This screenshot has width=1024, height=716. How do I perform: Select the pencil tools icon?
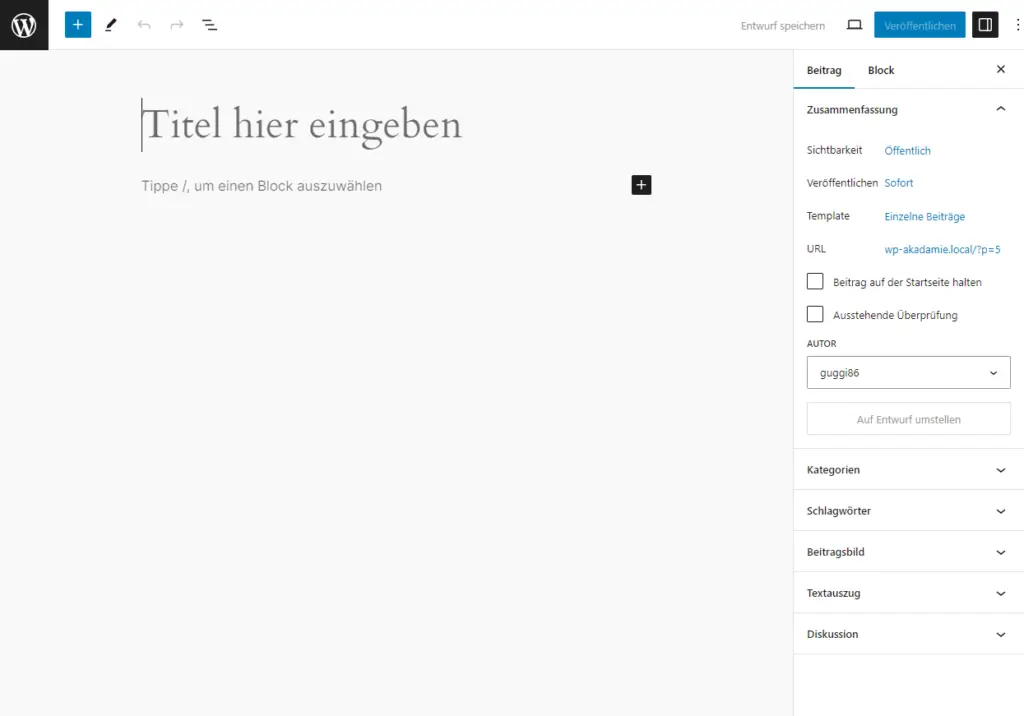click(110, 25)
